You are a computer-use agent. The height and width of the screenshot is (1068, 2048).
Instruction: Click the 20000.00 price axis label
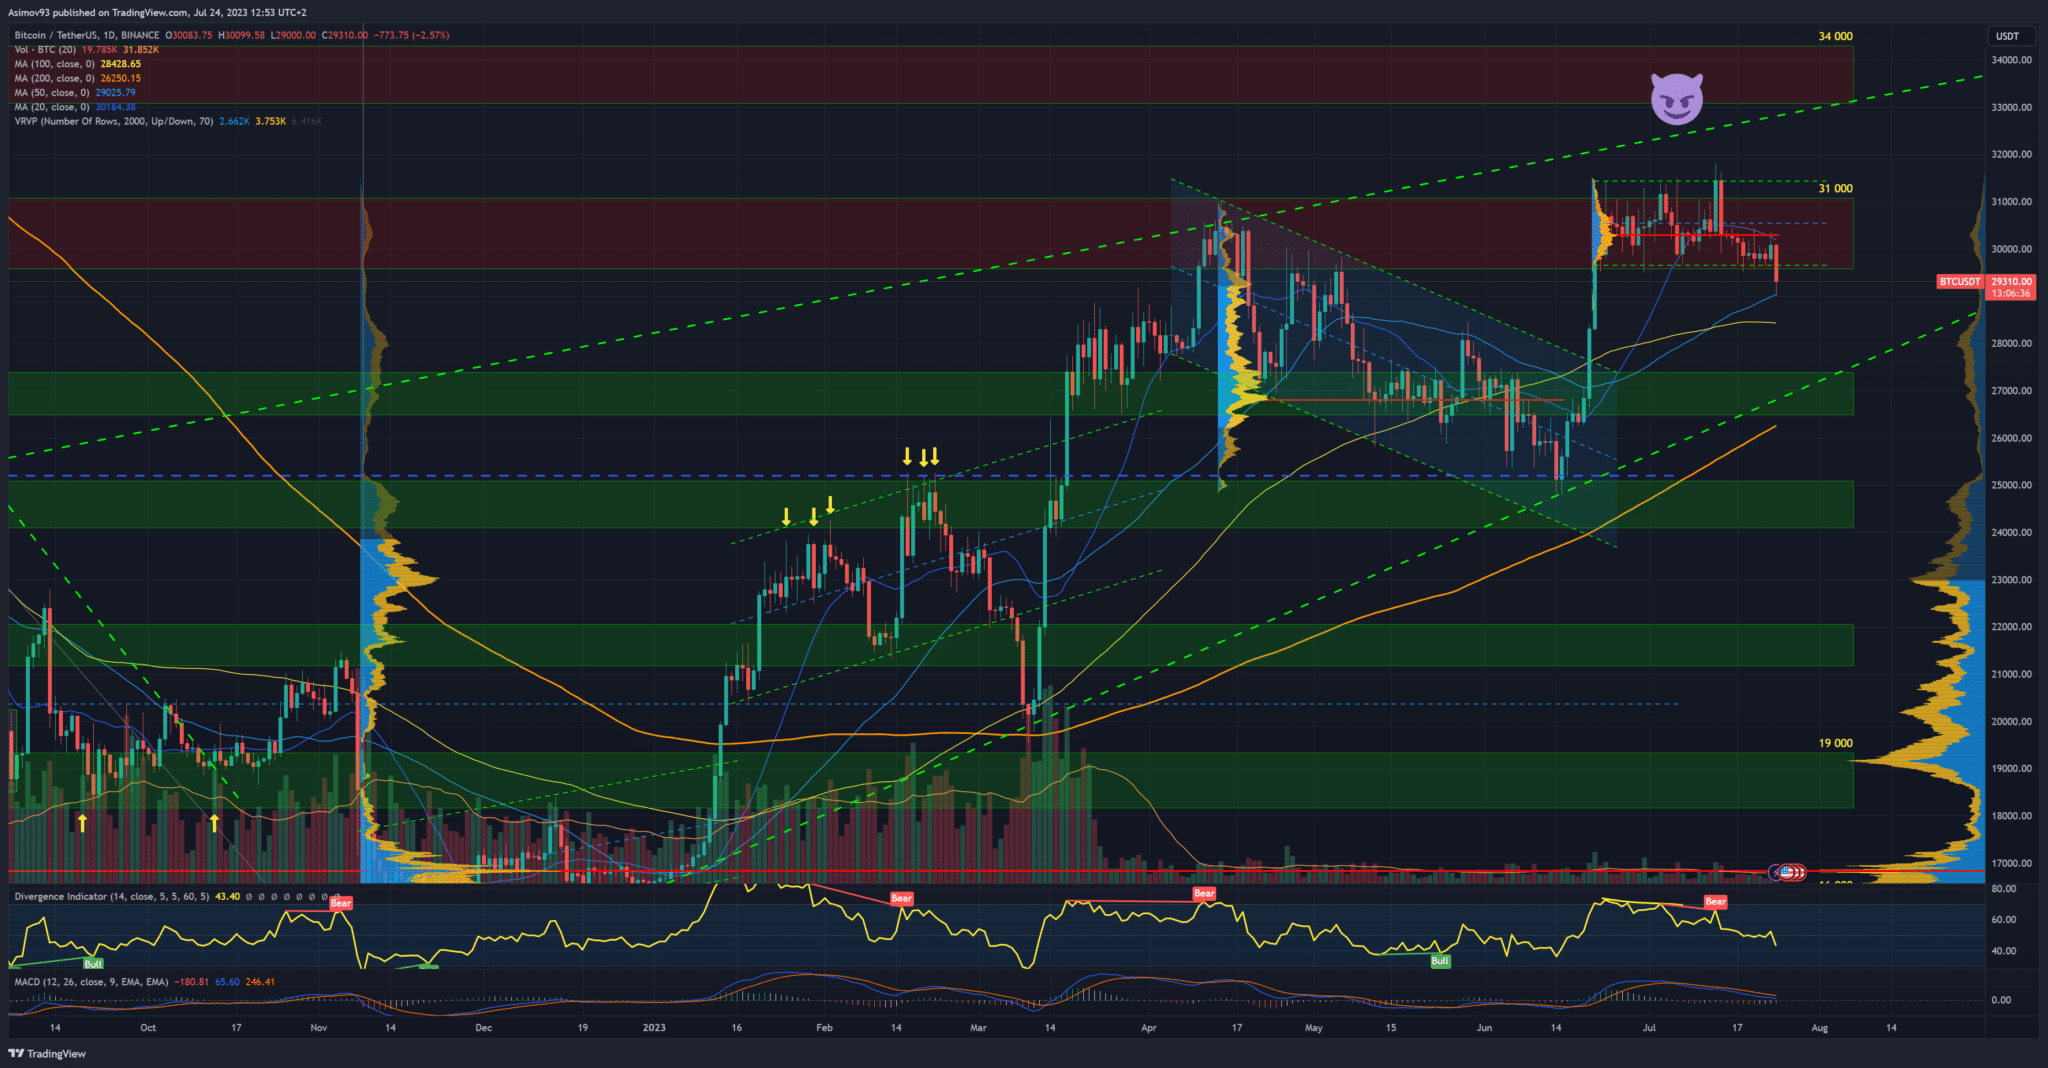click(2011, 721)
